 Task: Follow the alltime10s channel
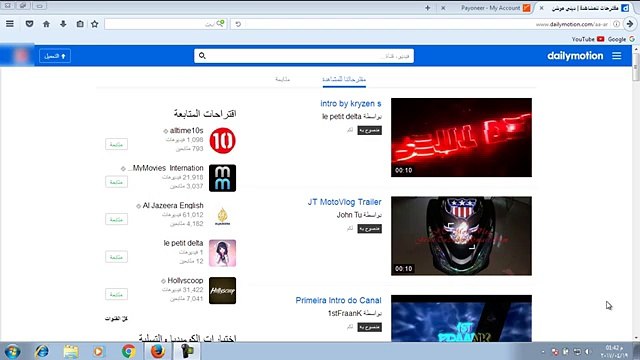pyautogui.click(x=116, y=144)
